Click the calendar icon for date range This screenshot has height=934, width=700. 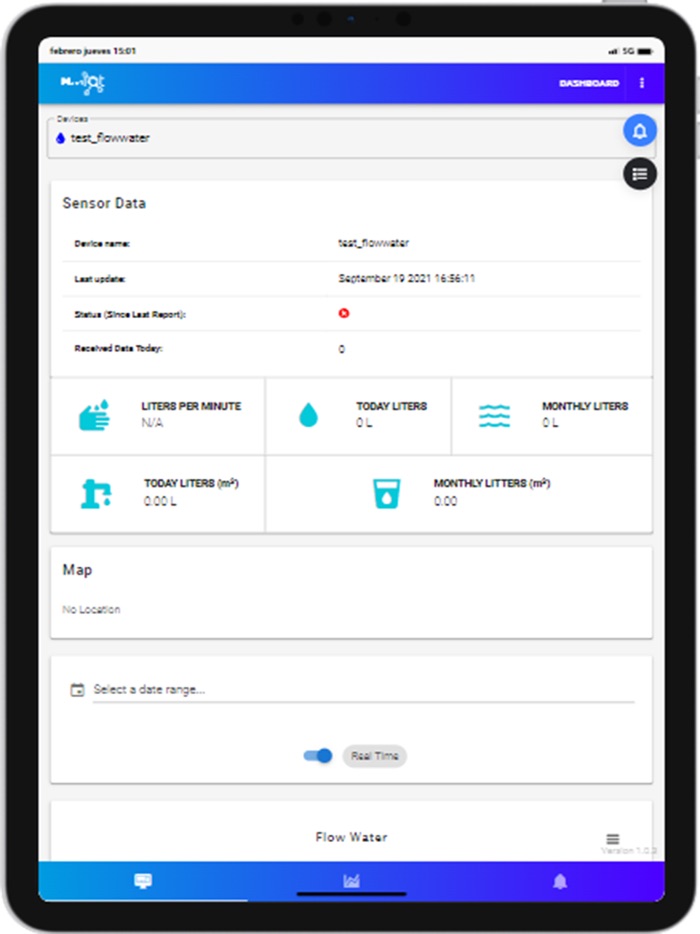click(77, 690)
